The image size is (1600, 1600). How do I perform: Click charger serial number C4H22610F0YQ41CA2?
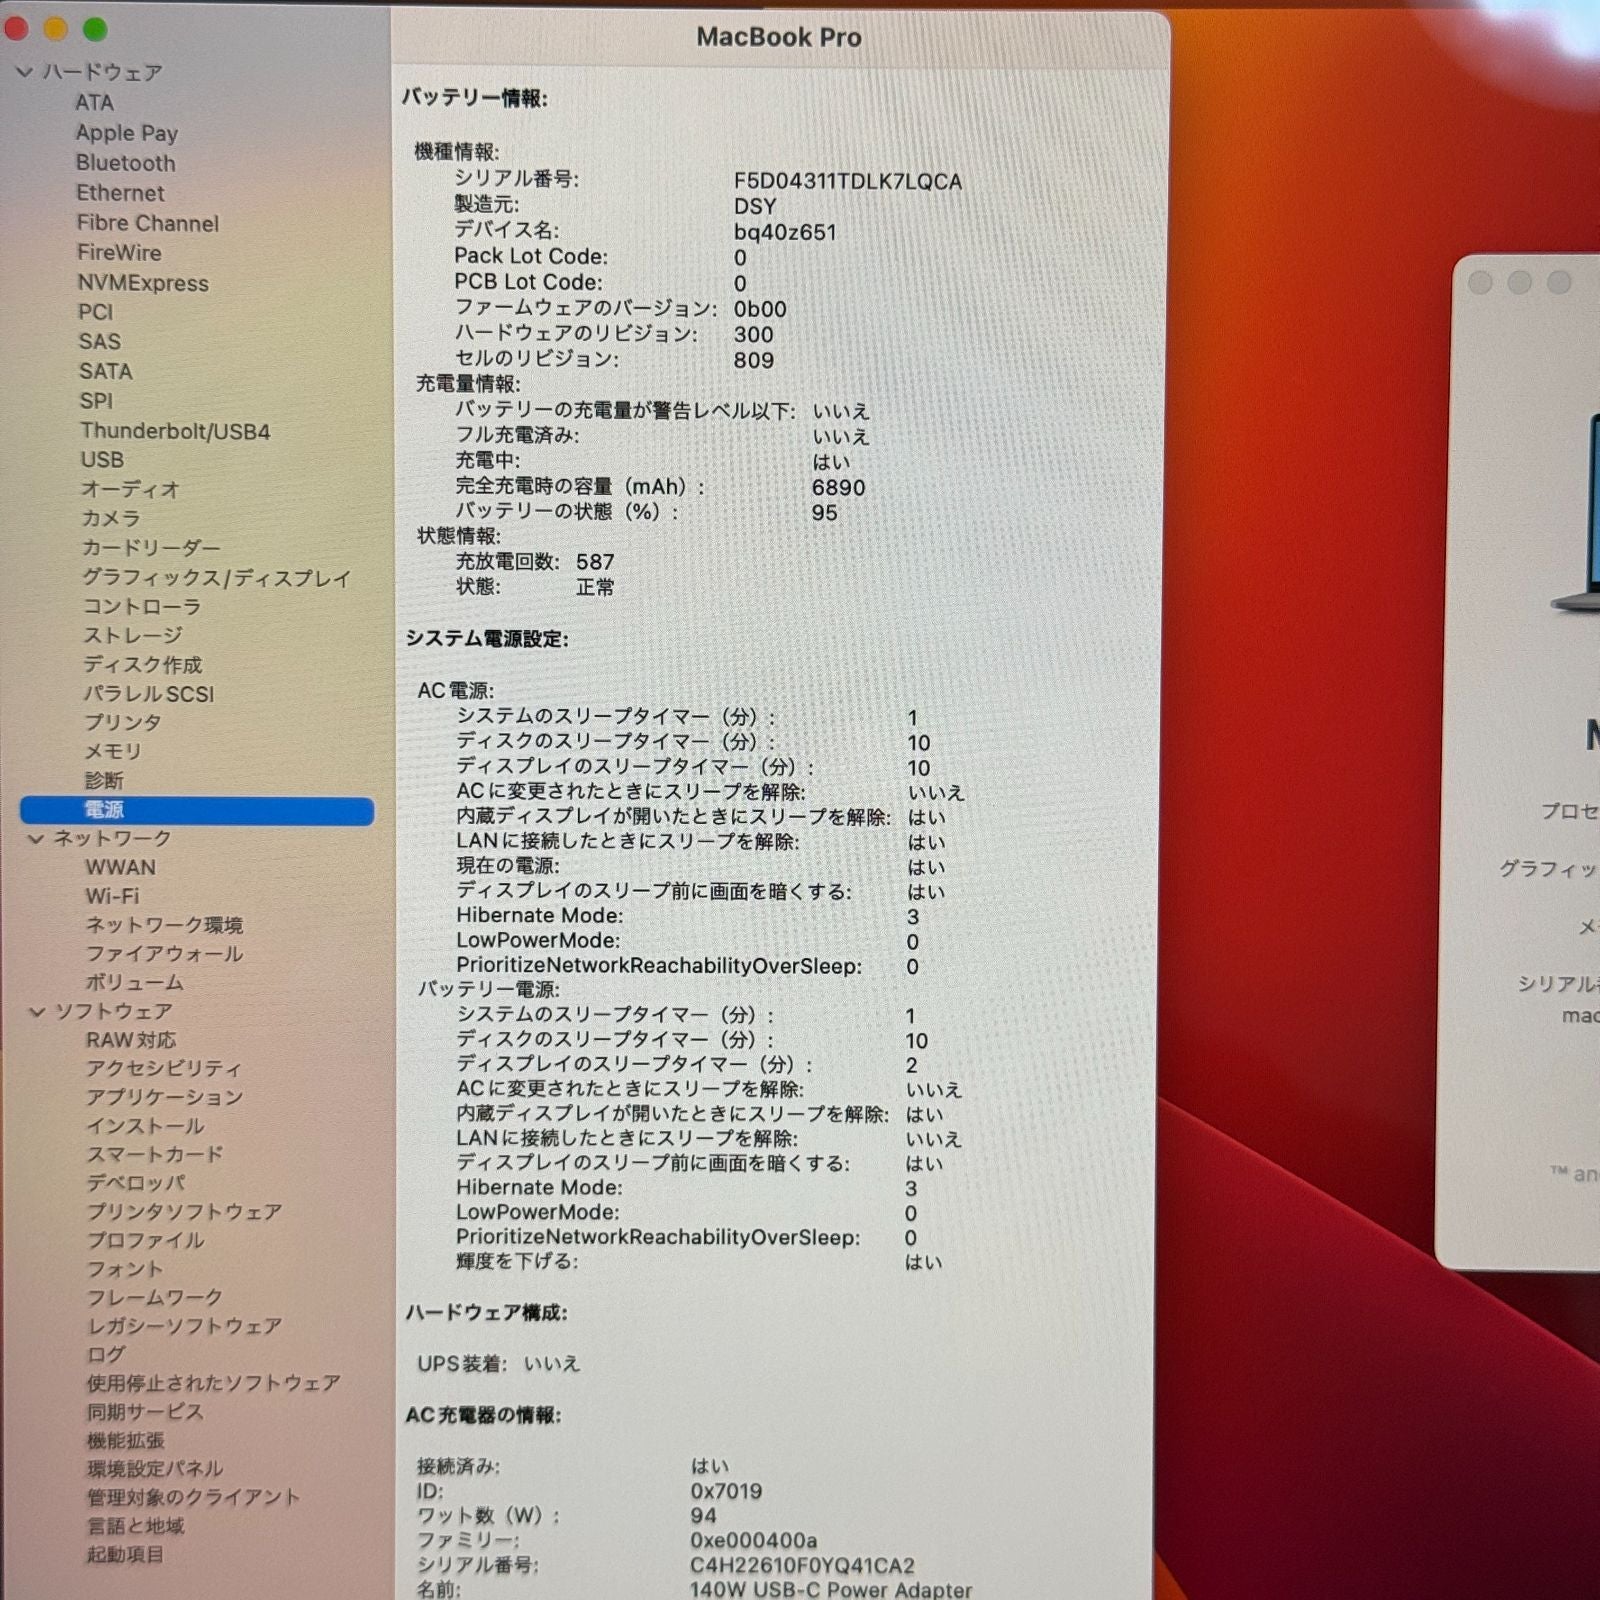(x=802, y=1565)
